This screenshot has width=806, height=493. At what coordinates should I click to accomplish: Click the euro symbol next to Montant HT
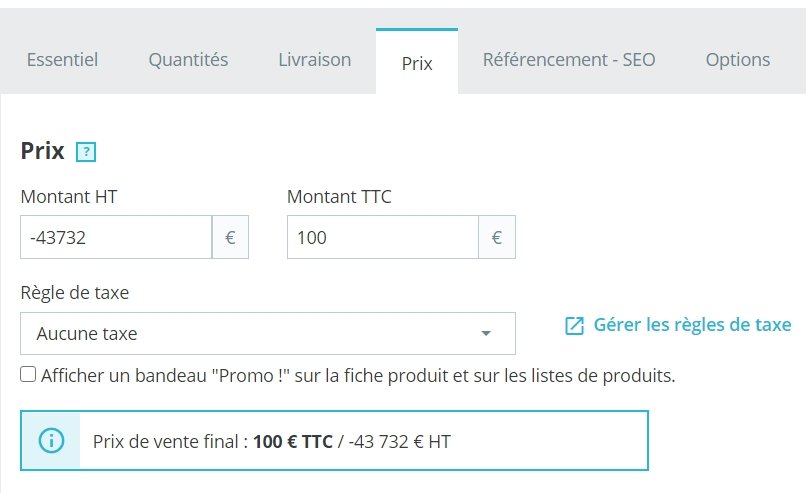click(230, 237)
